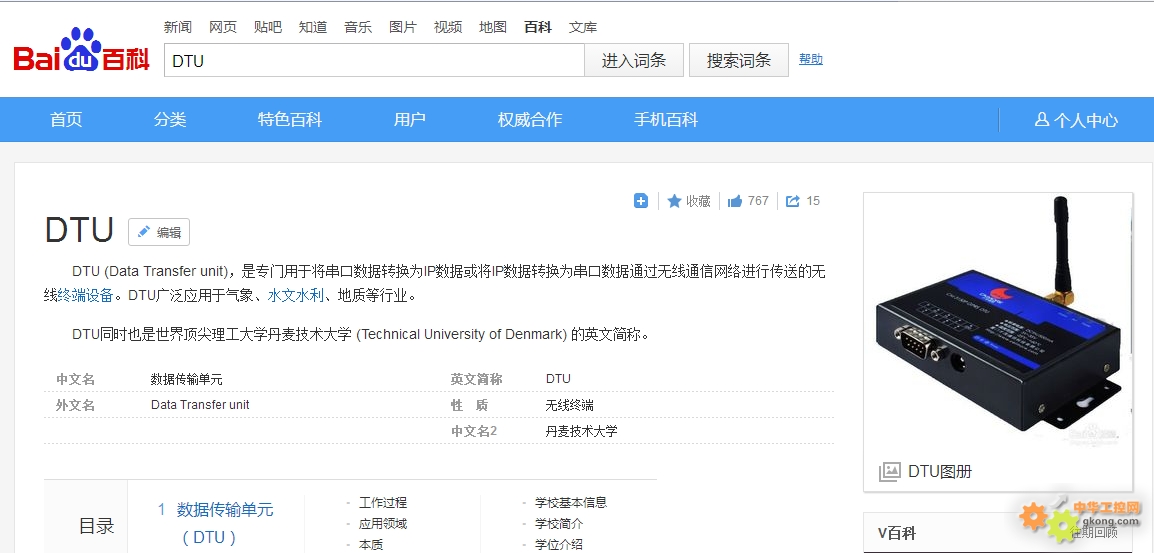Click the 进入词条 button
Screen dimensions: 1154x553
(634, 60)
